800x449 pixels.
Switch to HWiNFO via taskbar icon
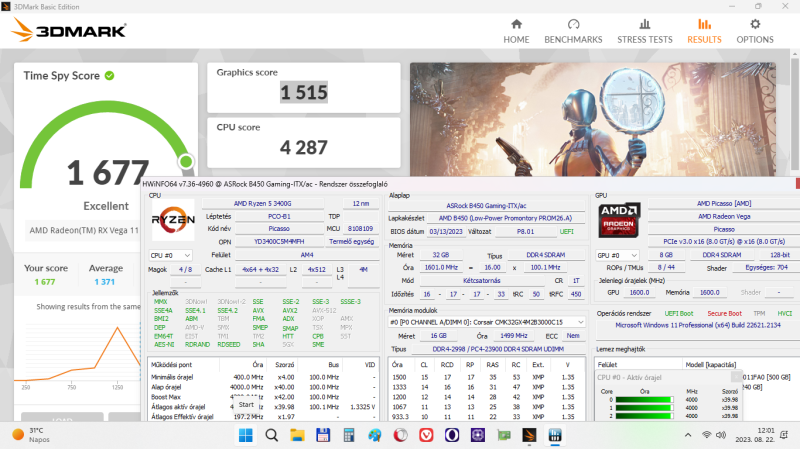point(555,435)
